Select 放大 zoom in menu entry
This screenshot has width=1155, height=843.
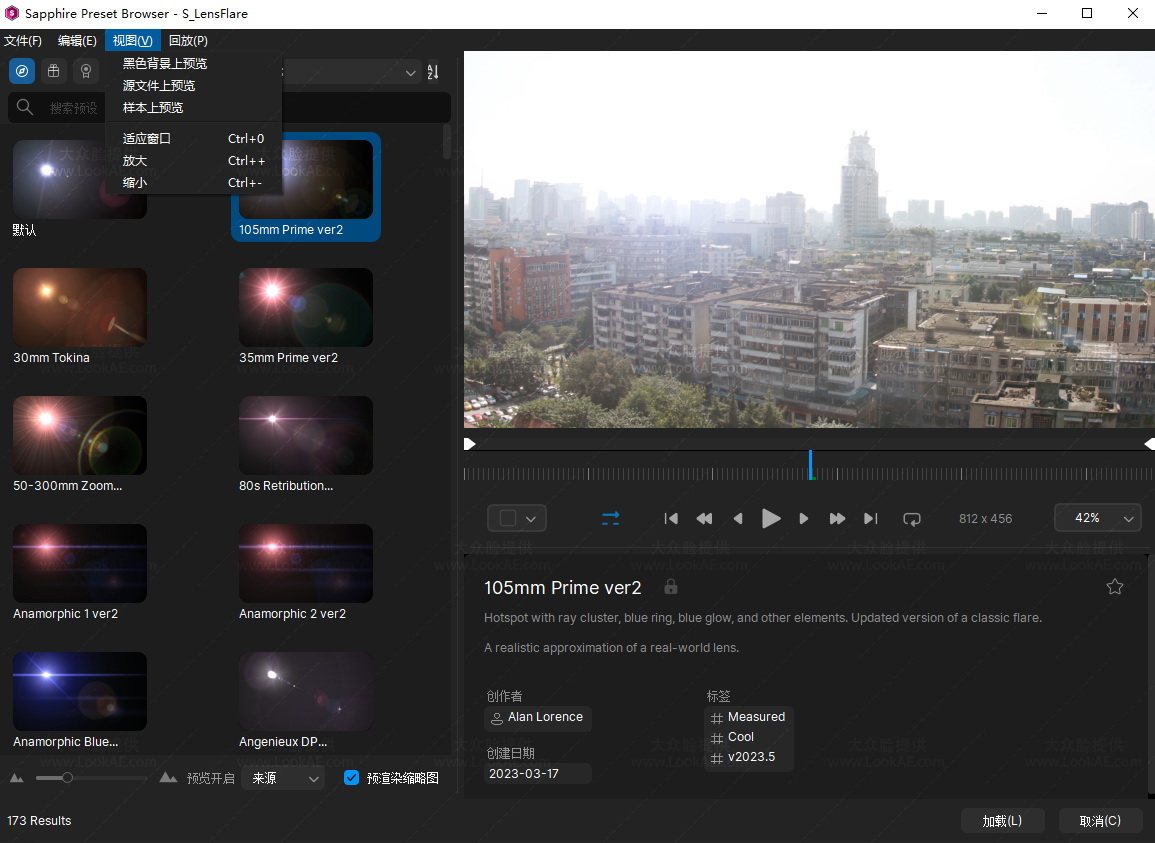click(193, 161)
